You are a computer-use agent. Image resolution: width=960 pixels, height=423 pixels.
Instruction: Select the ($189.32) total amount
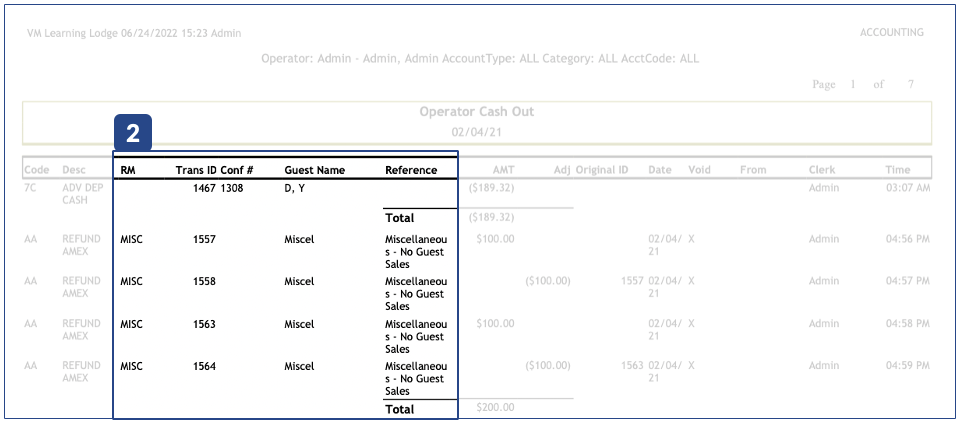tap(490, 217)
